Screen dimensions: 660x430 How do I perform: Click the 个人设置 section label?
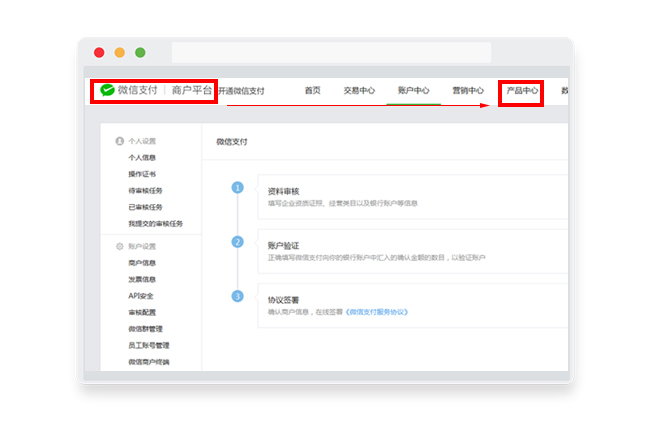[x=142, y=141]
